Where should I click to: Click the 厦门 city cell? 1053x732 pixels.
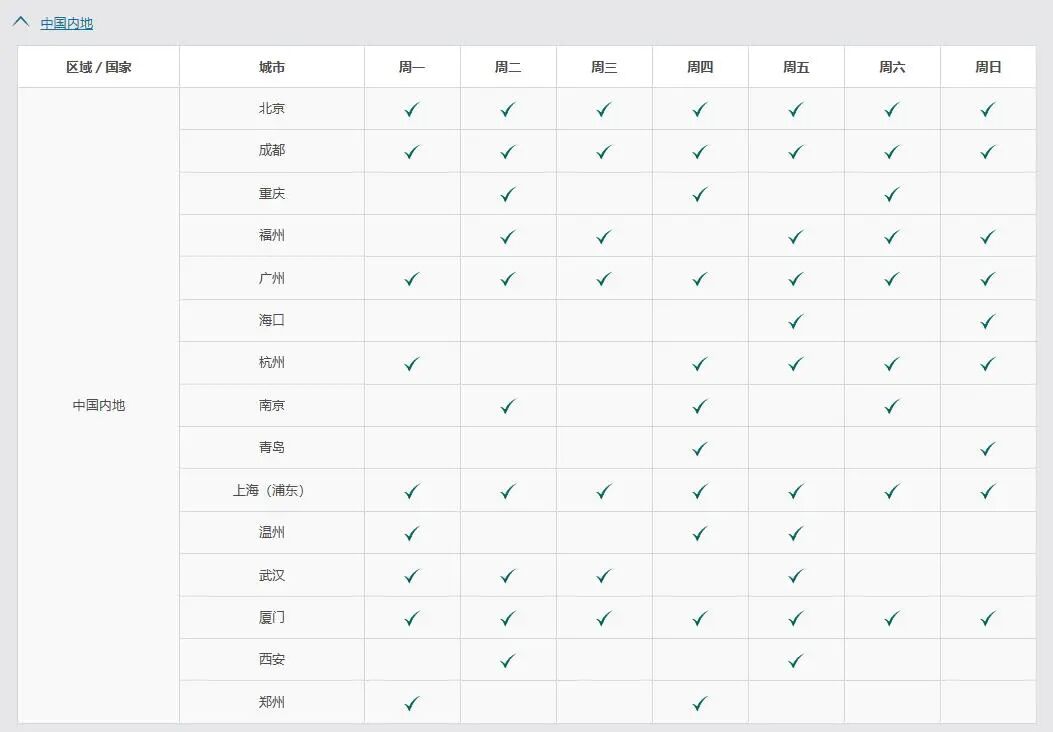click(272, 618)
